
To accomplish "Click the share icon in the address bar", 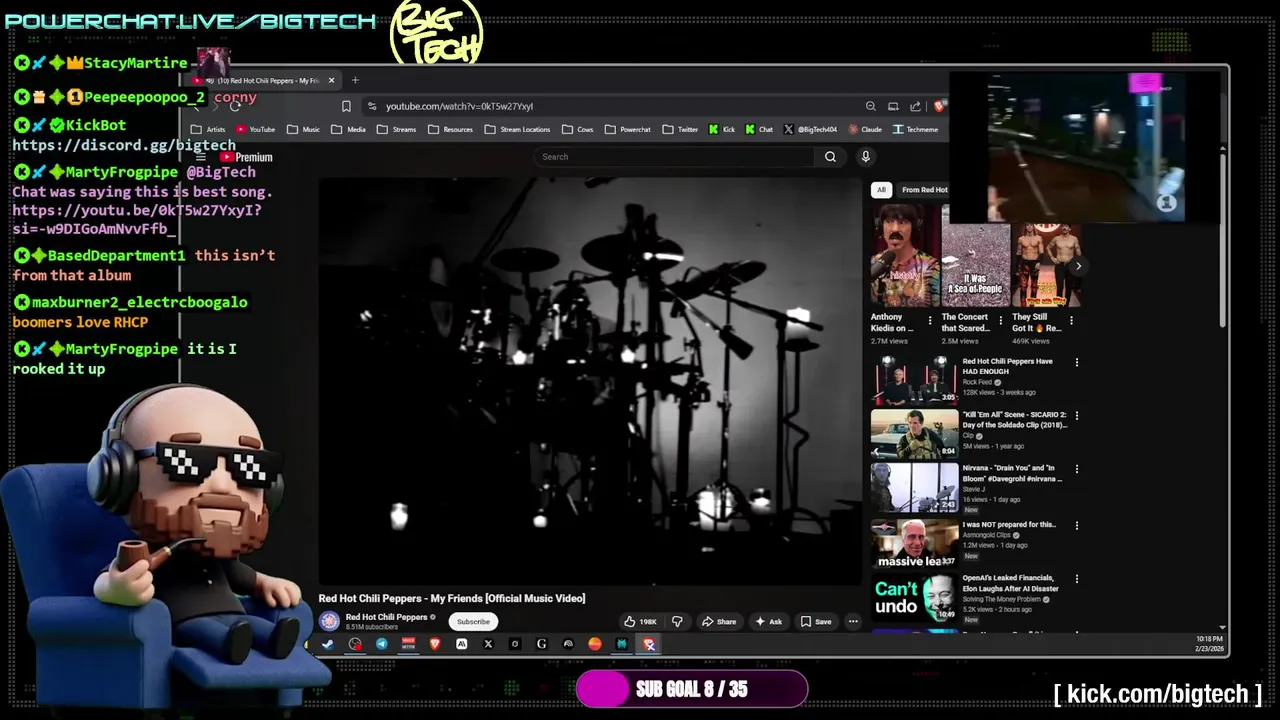I will [915, 106].
